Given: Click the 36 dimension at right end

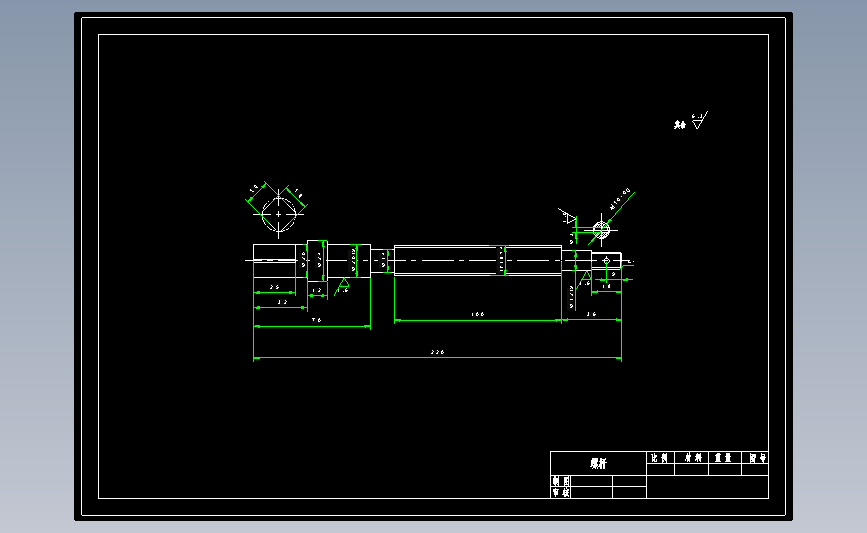Looking at the screenshot, I should (592, 314).
